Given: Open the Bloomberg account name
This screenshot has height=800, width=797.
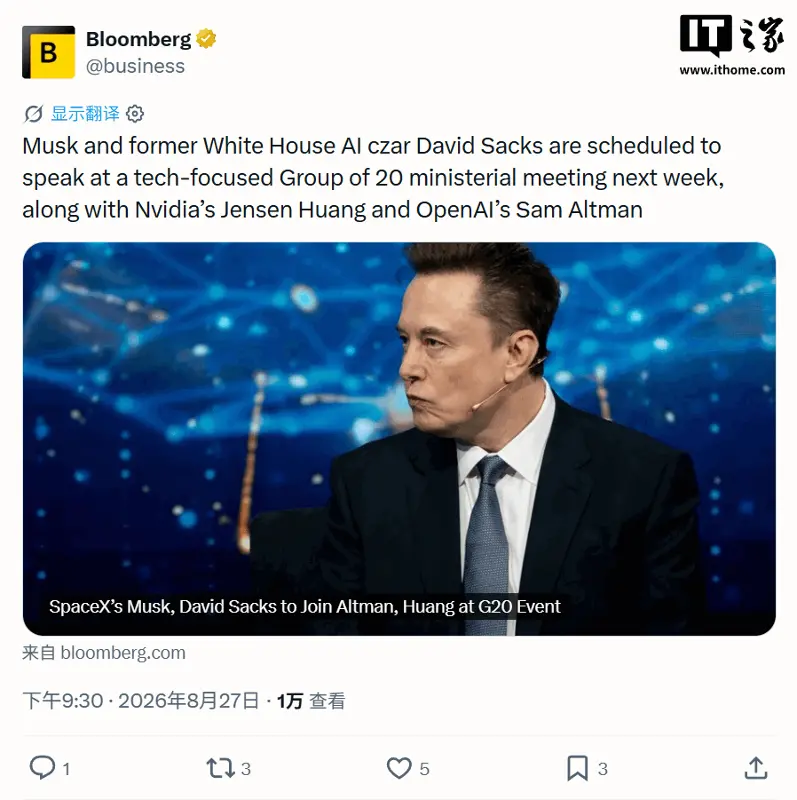Looking at the screenshot, I should pos(138,39).
